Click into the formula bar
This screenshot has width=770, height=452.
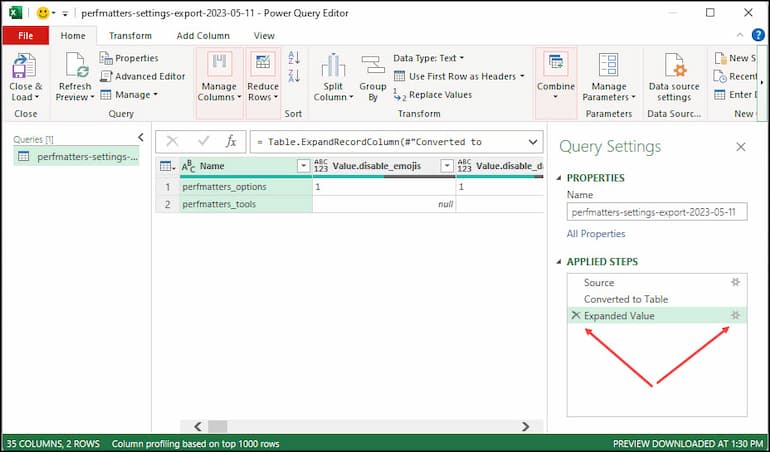(x=388, y=142)
